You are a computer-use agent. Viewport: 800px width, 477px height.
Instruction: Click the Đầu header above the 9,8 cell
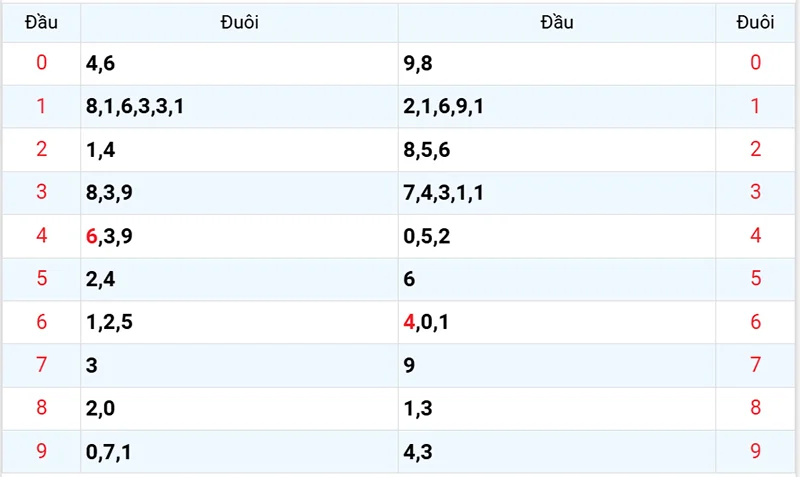click(x=557, y=23)
